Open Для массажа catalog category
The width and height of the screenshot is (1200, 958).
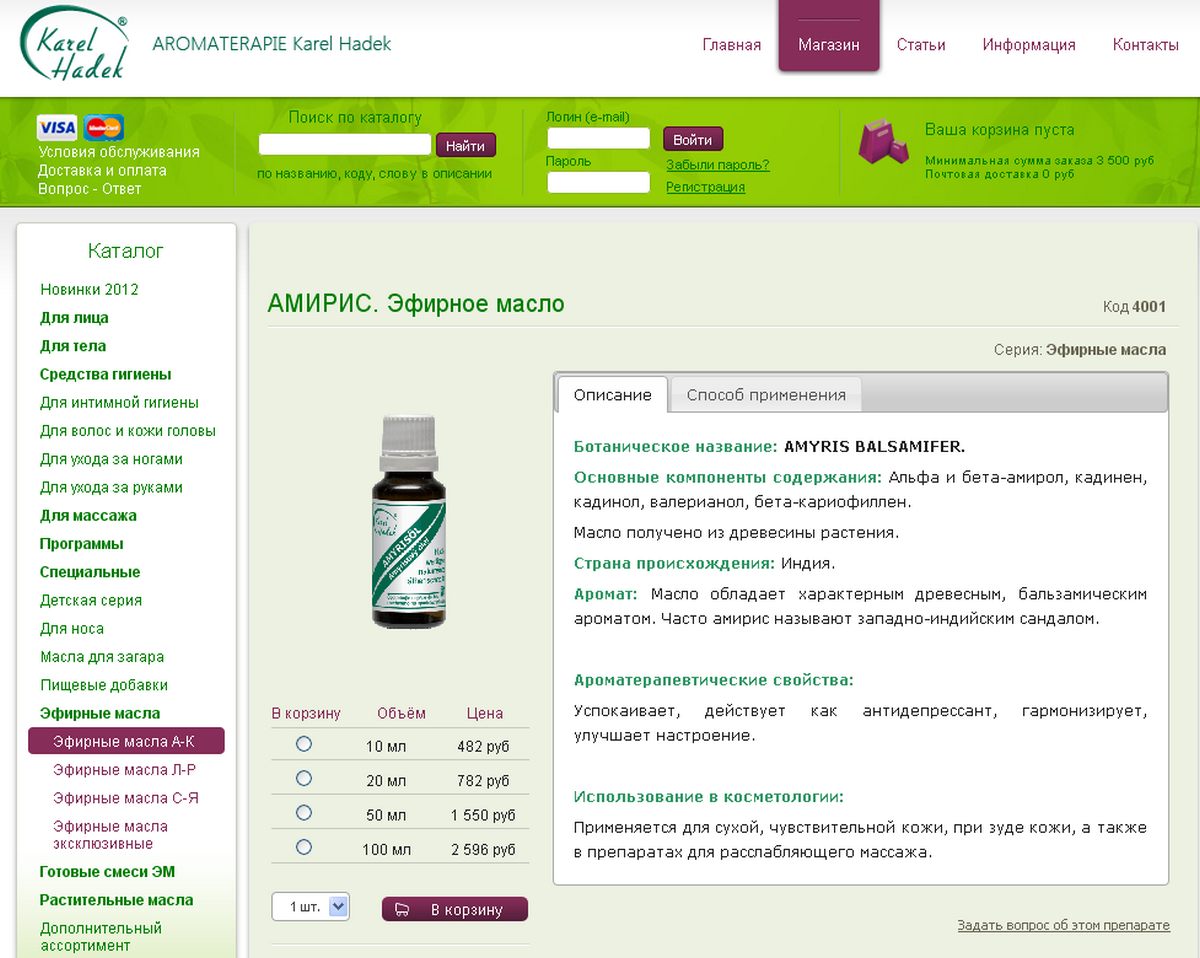click(x=88, y=515)
